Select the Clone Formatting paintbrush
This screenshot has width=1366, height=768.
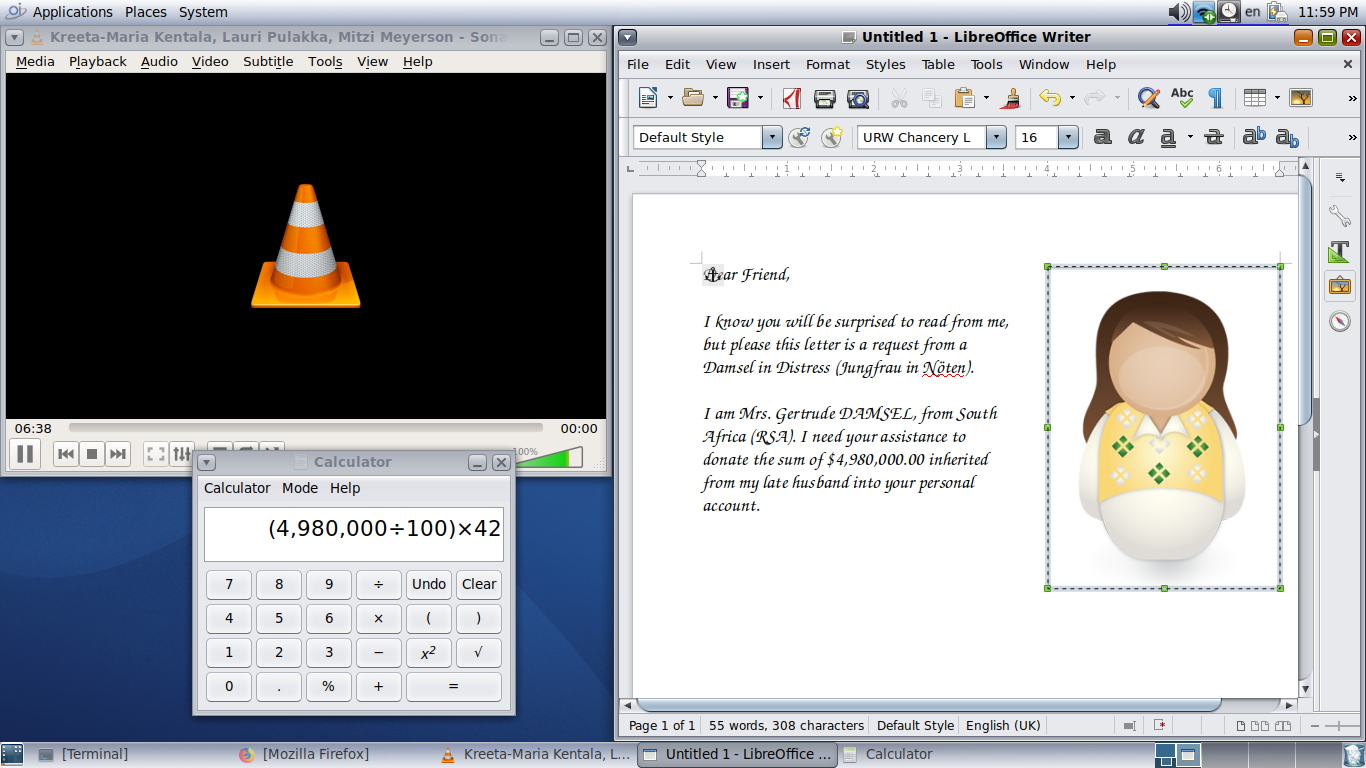(x=1011, y=98)
